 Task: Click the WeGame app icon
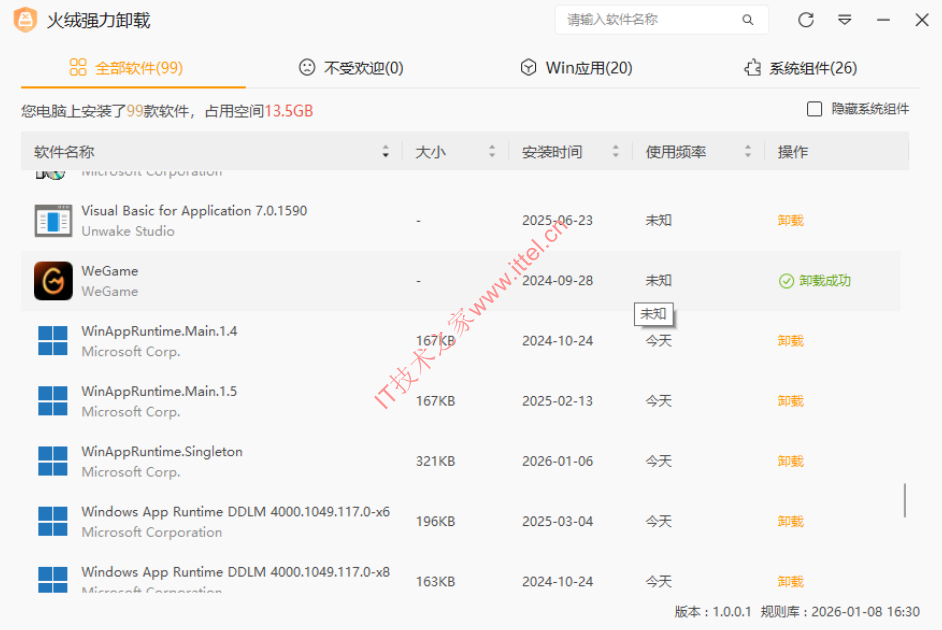53,281
